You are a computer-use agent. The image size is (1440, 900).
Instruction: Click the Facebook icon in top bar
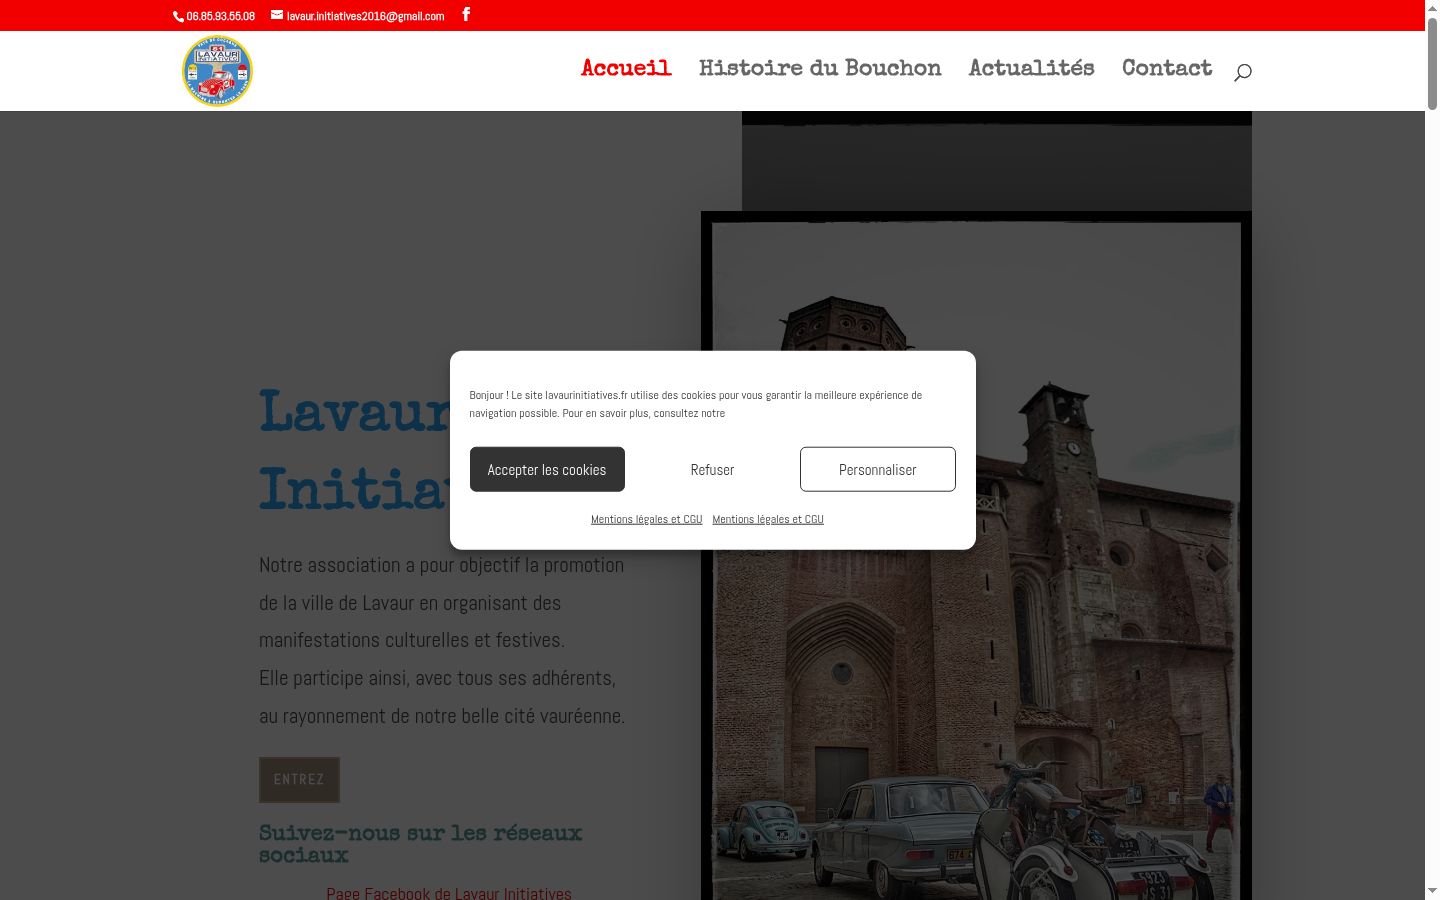(x=466, y=15)
